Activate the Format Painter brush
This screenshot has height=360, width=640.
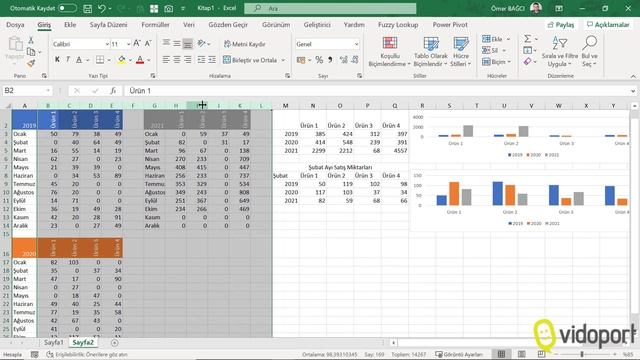[x=31, y=63]
